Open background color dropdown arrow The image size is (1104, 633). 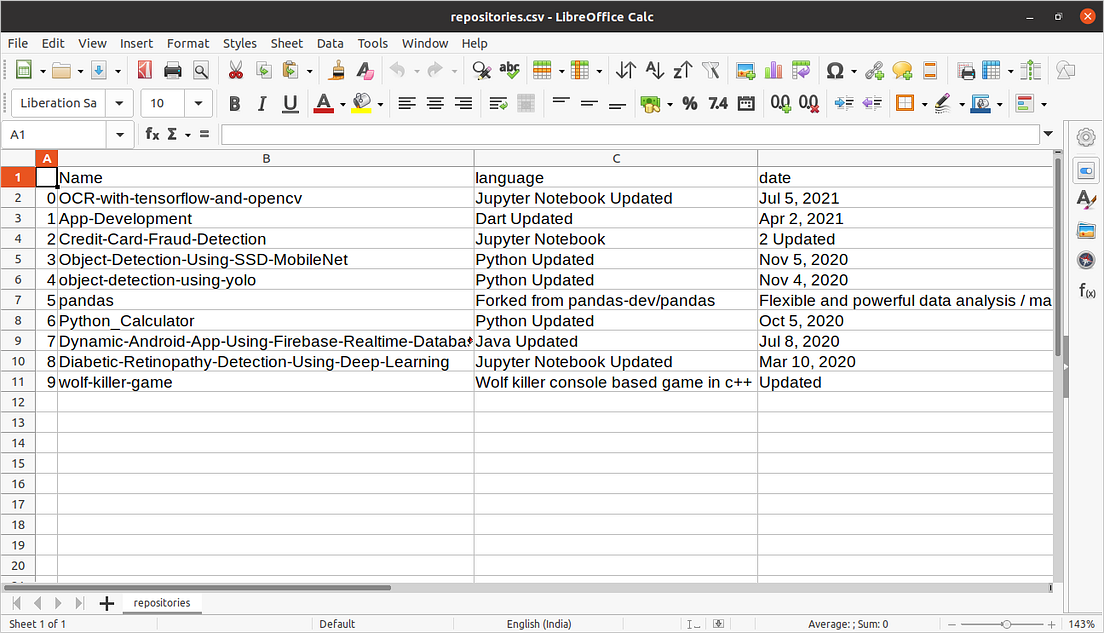[x=380, y=105]
